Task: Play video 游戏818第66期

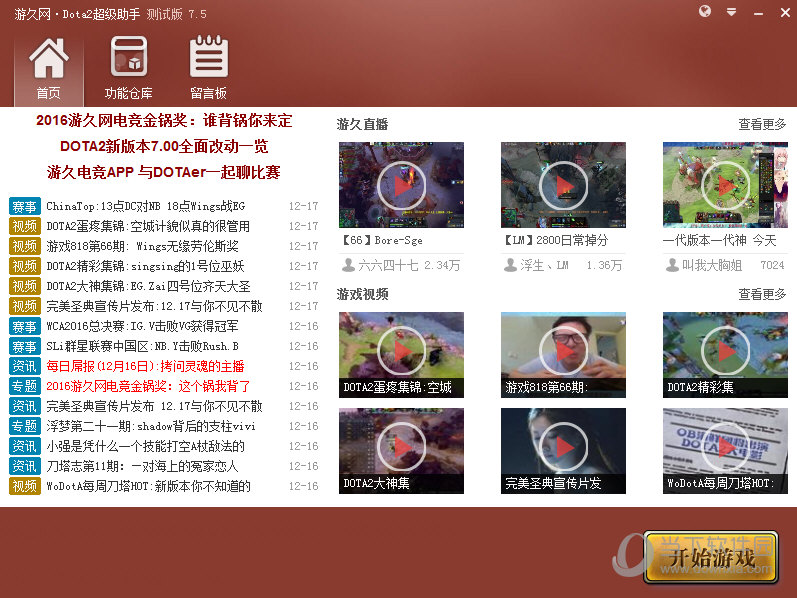Action: (563, 354)
